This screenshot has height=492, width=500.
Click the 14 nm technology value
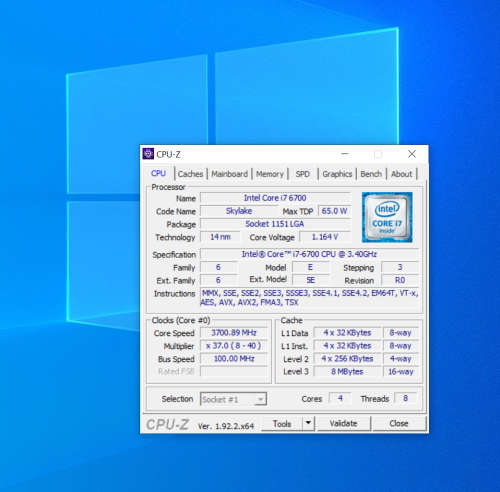tap(220, 237)
